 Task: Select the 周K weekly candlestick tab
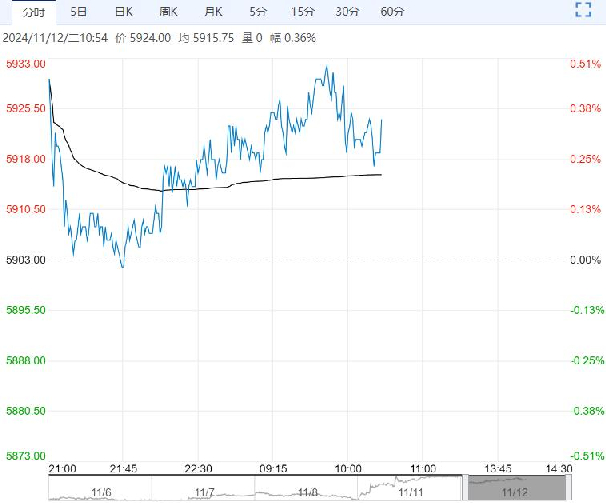coord(169,12)
